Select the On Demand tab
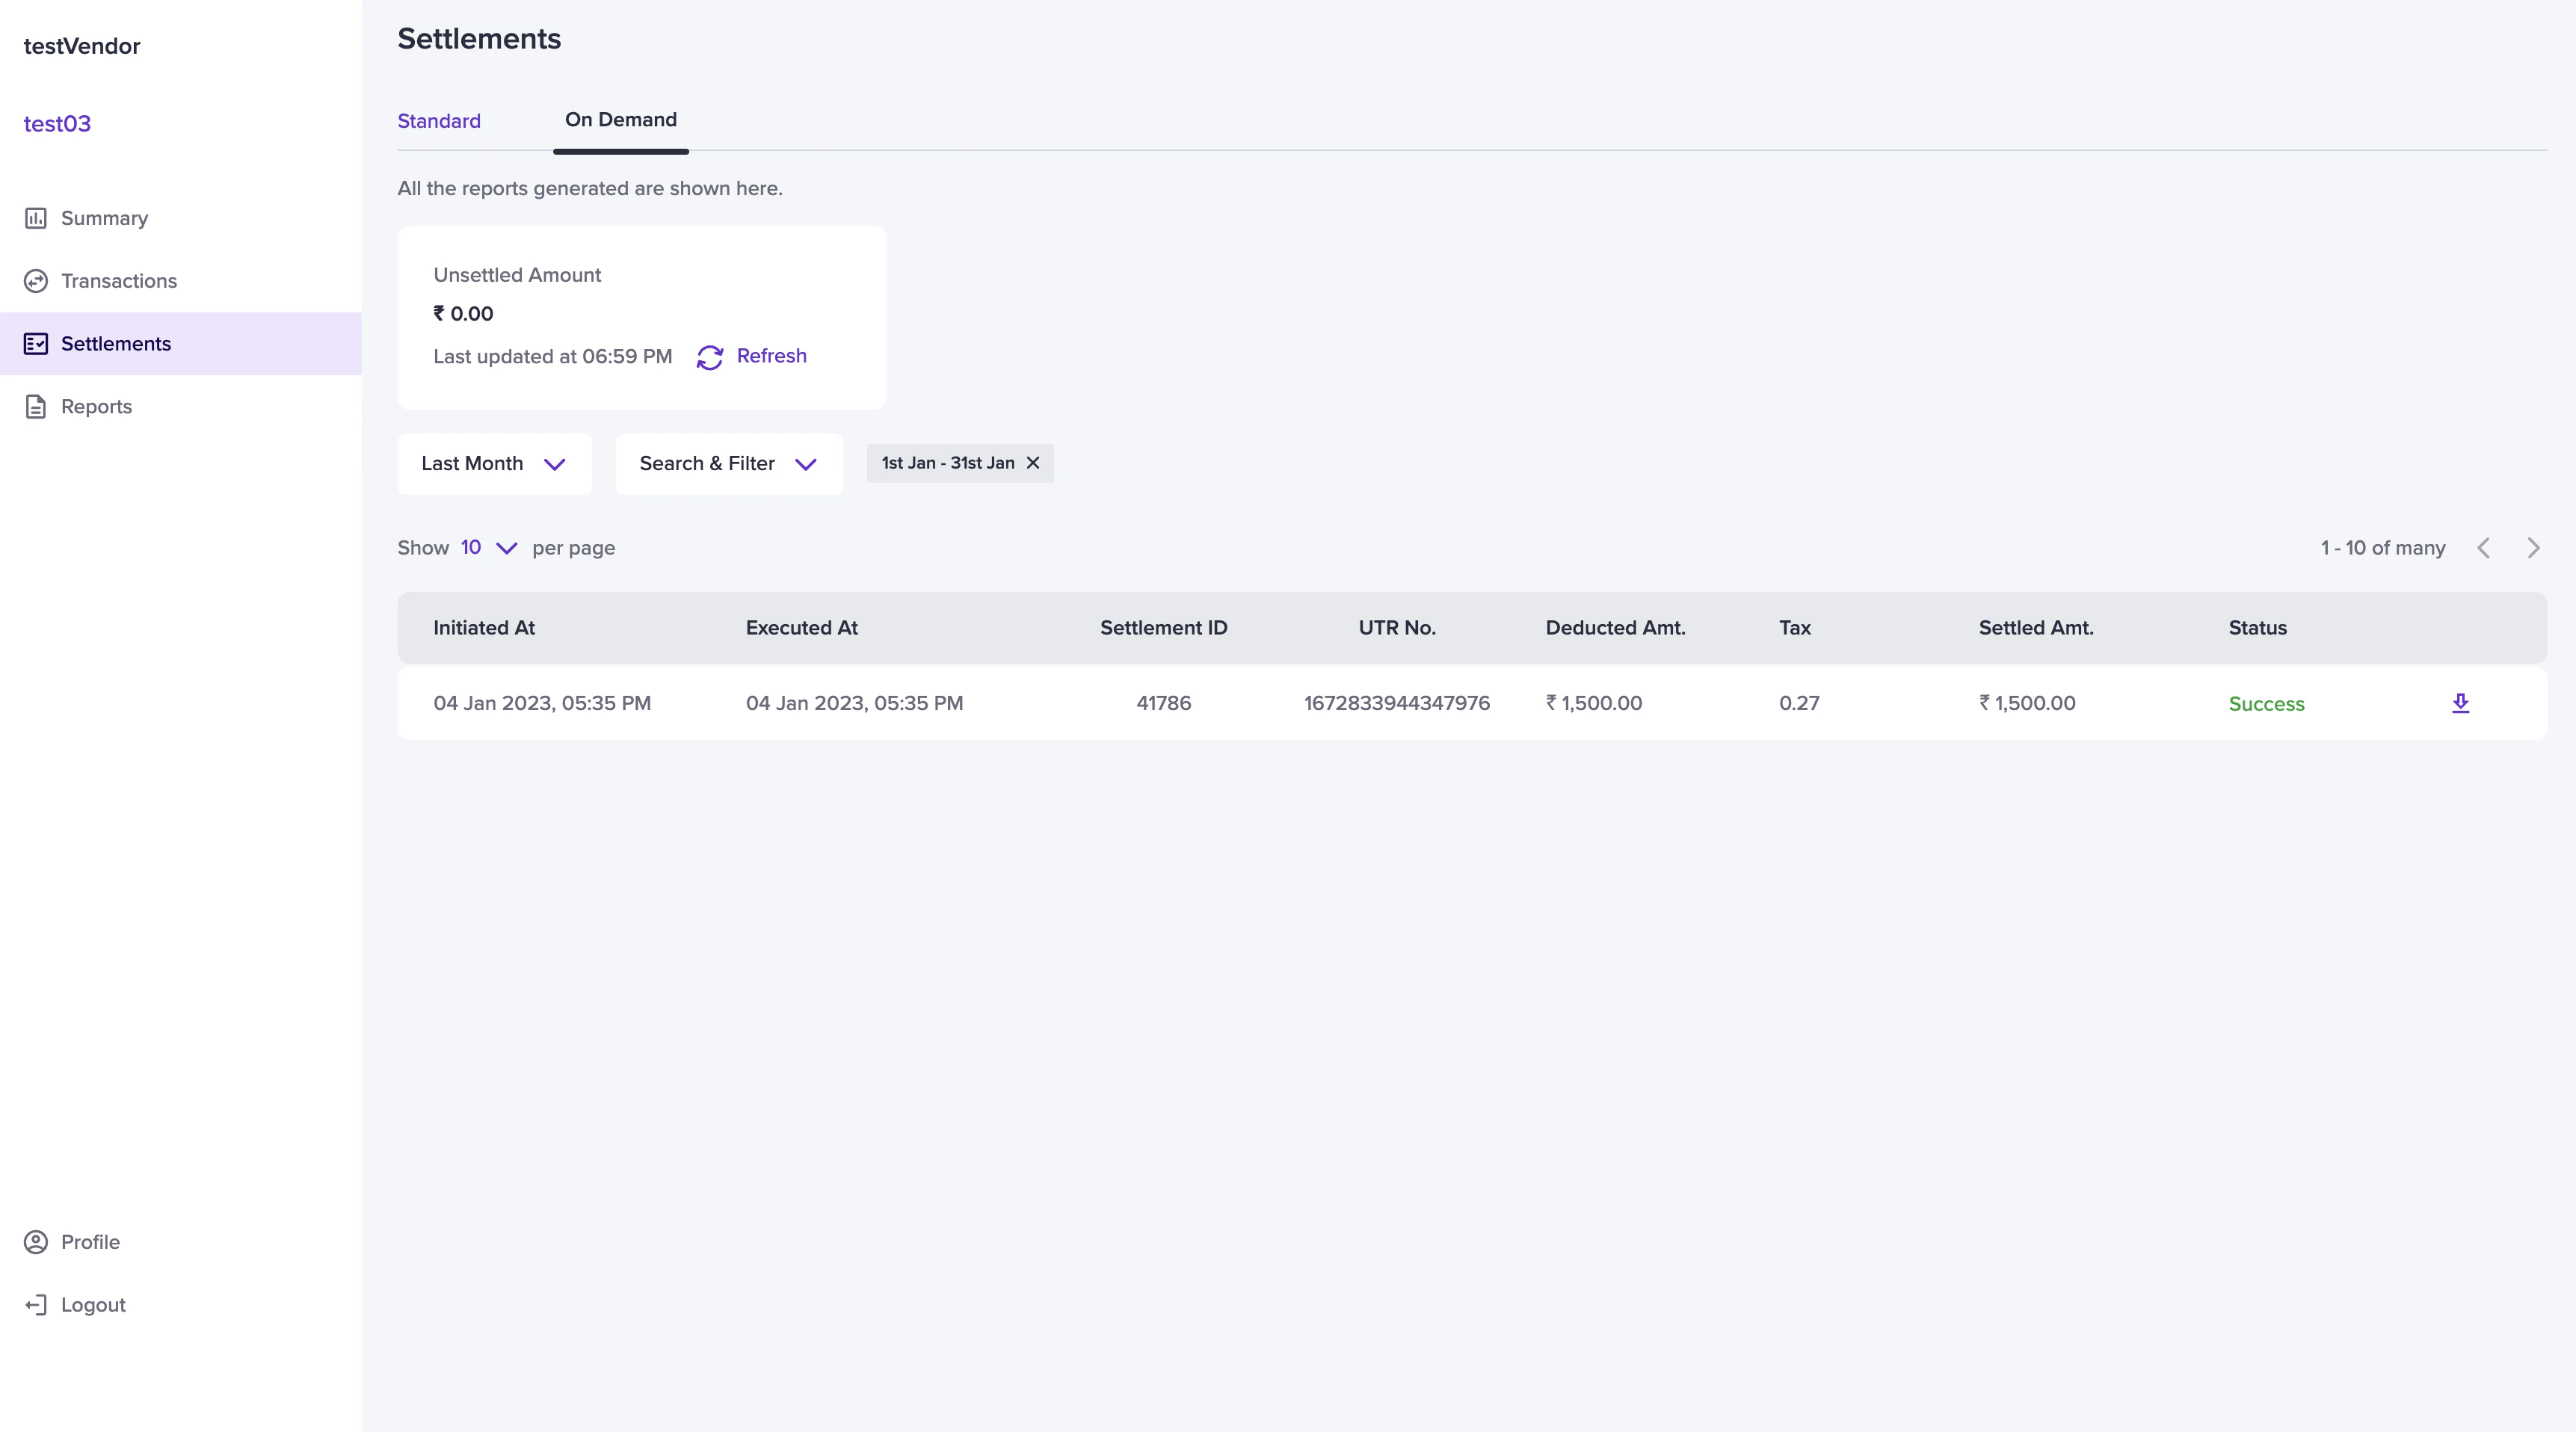 point(620,120)
